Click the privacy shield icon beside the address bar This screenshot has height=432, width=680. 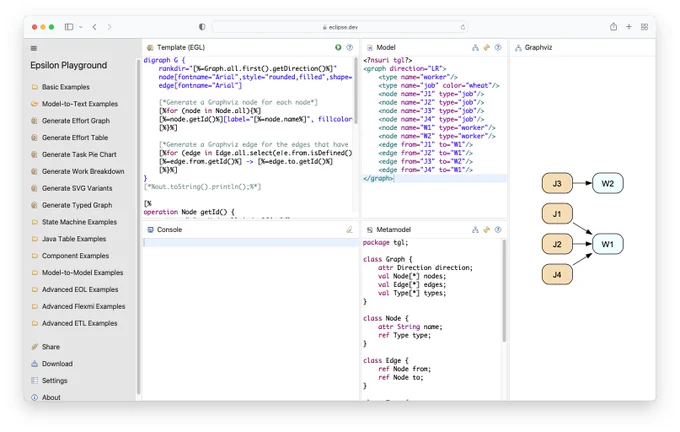click(x=202, y=27)
